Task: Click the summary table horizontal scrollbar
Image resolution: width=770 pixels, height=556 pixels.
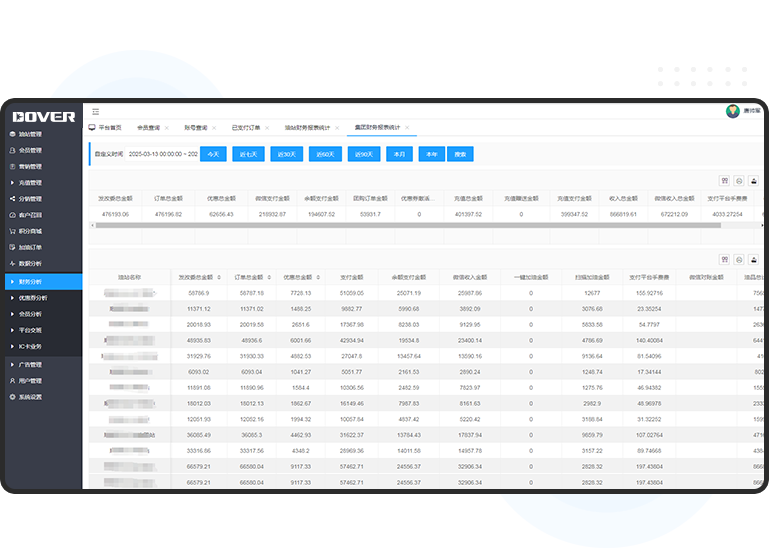Action: 400,225
